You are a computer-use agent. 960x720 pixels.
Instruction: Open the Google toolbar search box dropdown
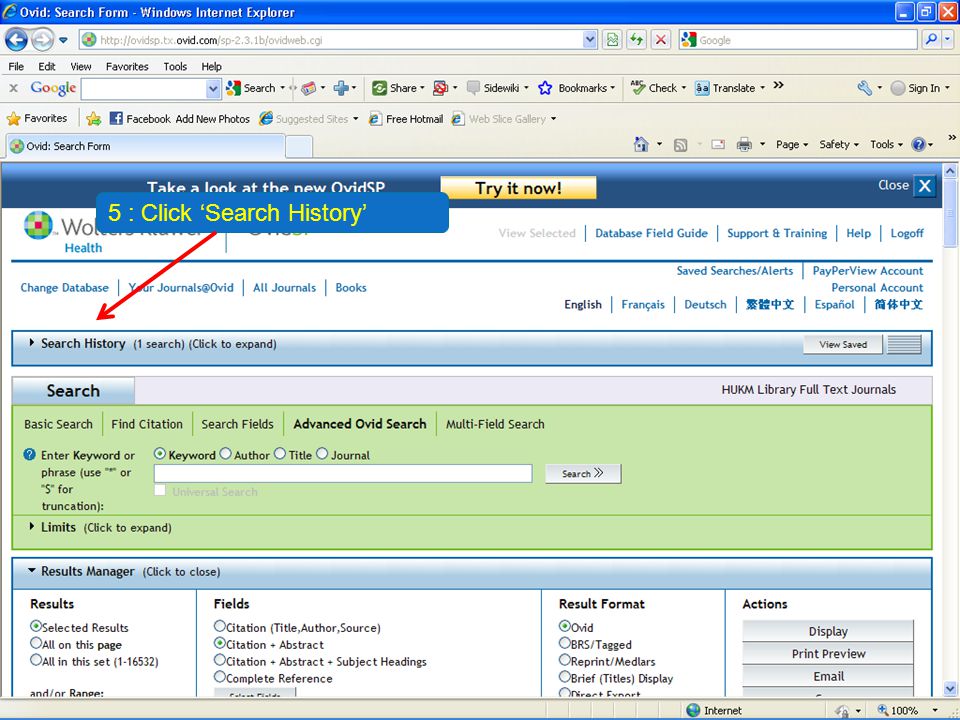point(213,89)
